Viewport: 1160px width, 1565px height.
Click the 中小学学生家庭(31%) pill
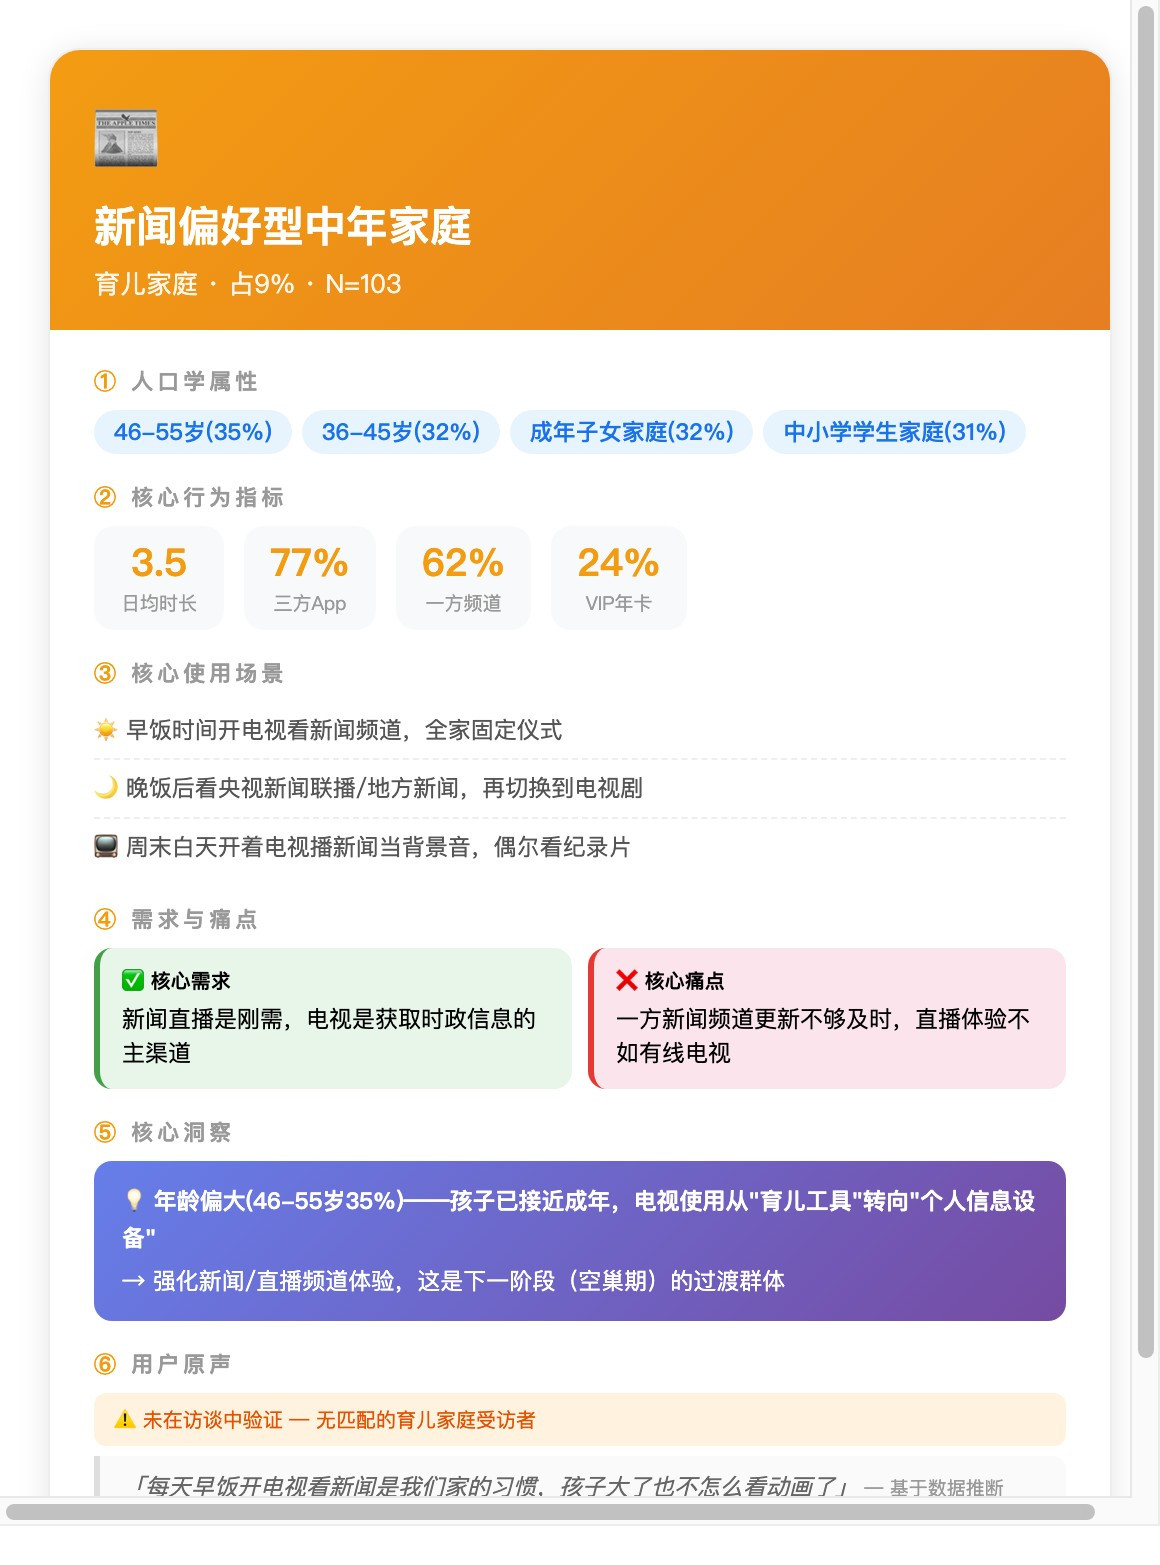(x=895, y=432)
